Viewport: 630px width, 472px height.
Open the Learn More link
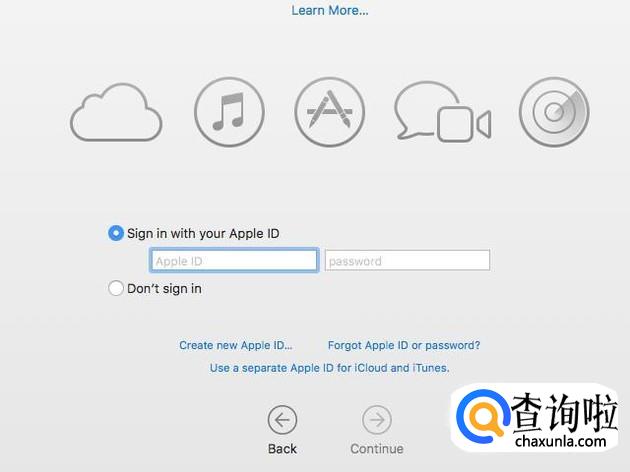point(329,10)
